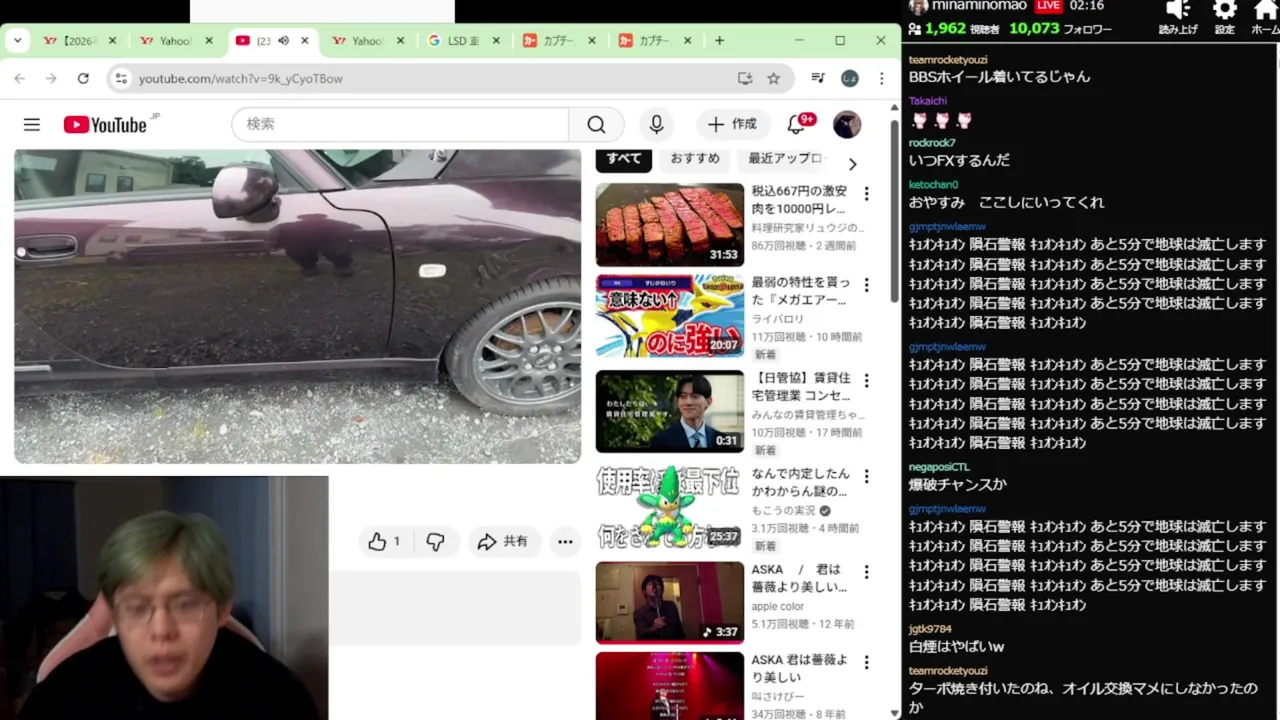Open options for なんで内定したん video
Viewport: 1280px width, 720px height.
coord(867,477)
